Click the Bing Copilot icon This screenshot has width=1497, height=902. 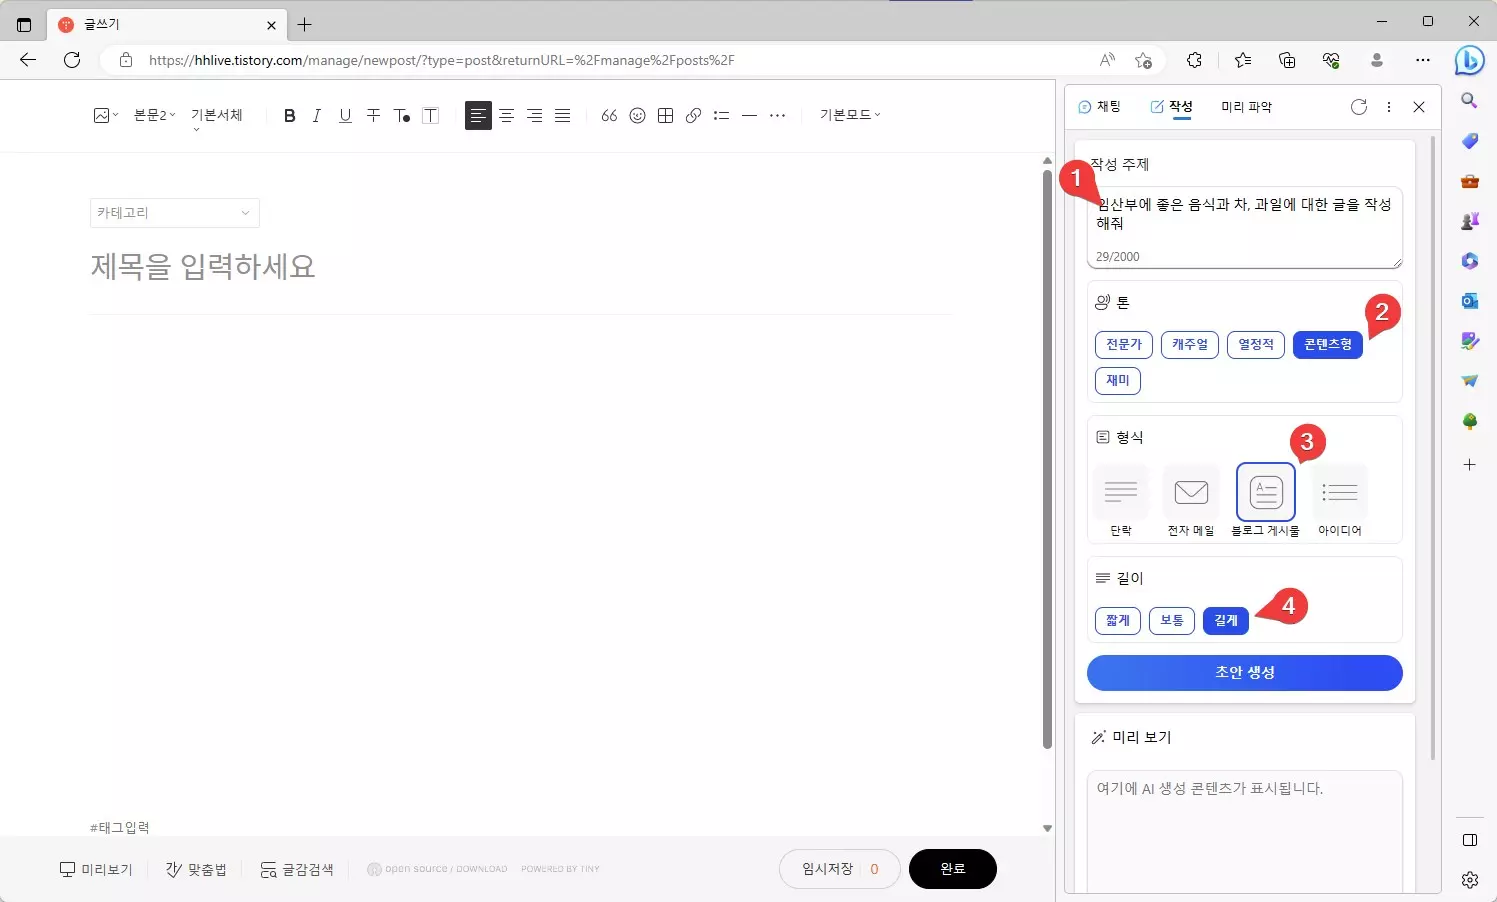click(1469, 60)
